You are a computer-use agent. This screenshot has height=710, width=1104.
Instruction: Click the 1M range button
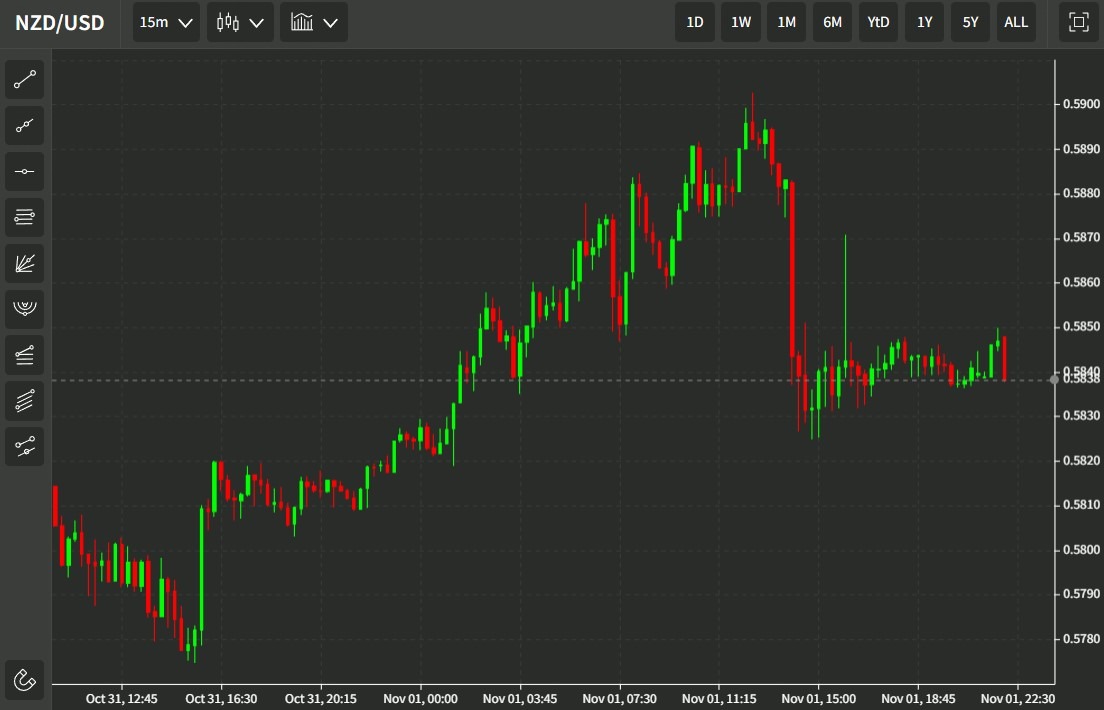pos(786,21)
